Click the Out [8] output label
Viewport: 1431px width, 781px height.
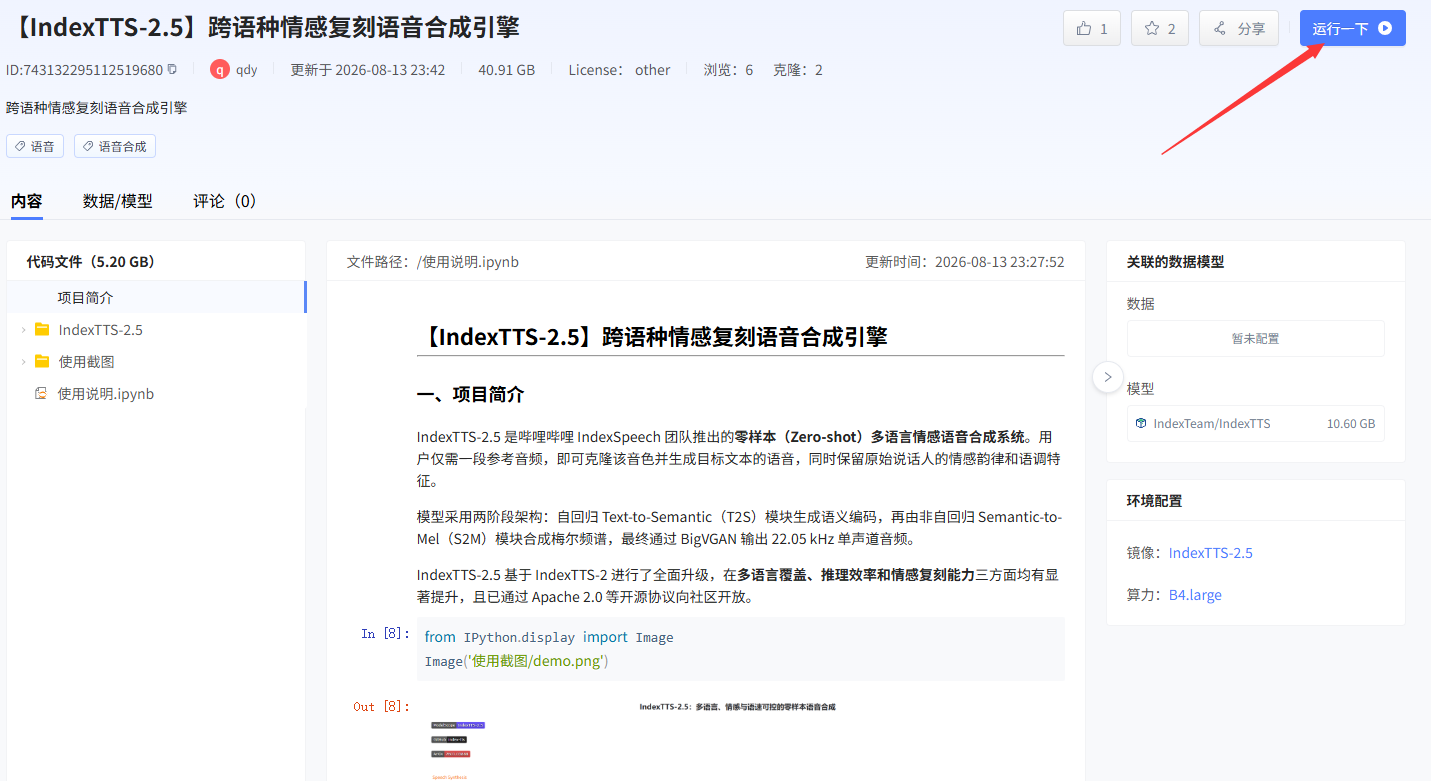point(381,707)
